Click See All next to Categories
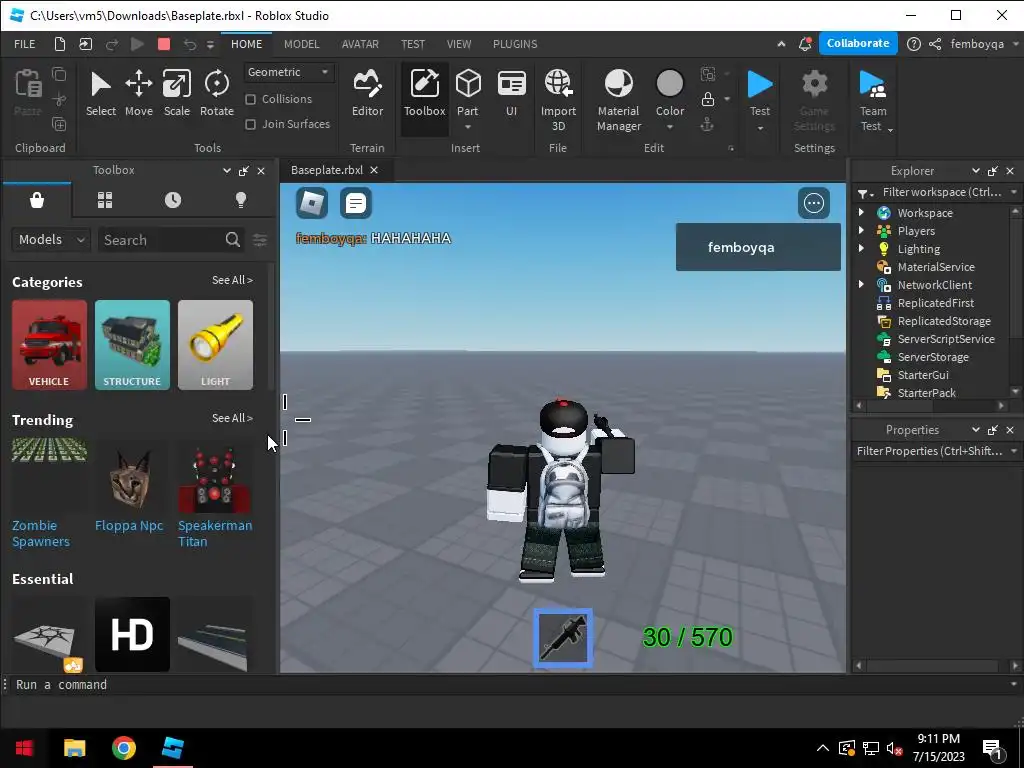This screenshot has width=1024, height=768. (x=232, y=280)
